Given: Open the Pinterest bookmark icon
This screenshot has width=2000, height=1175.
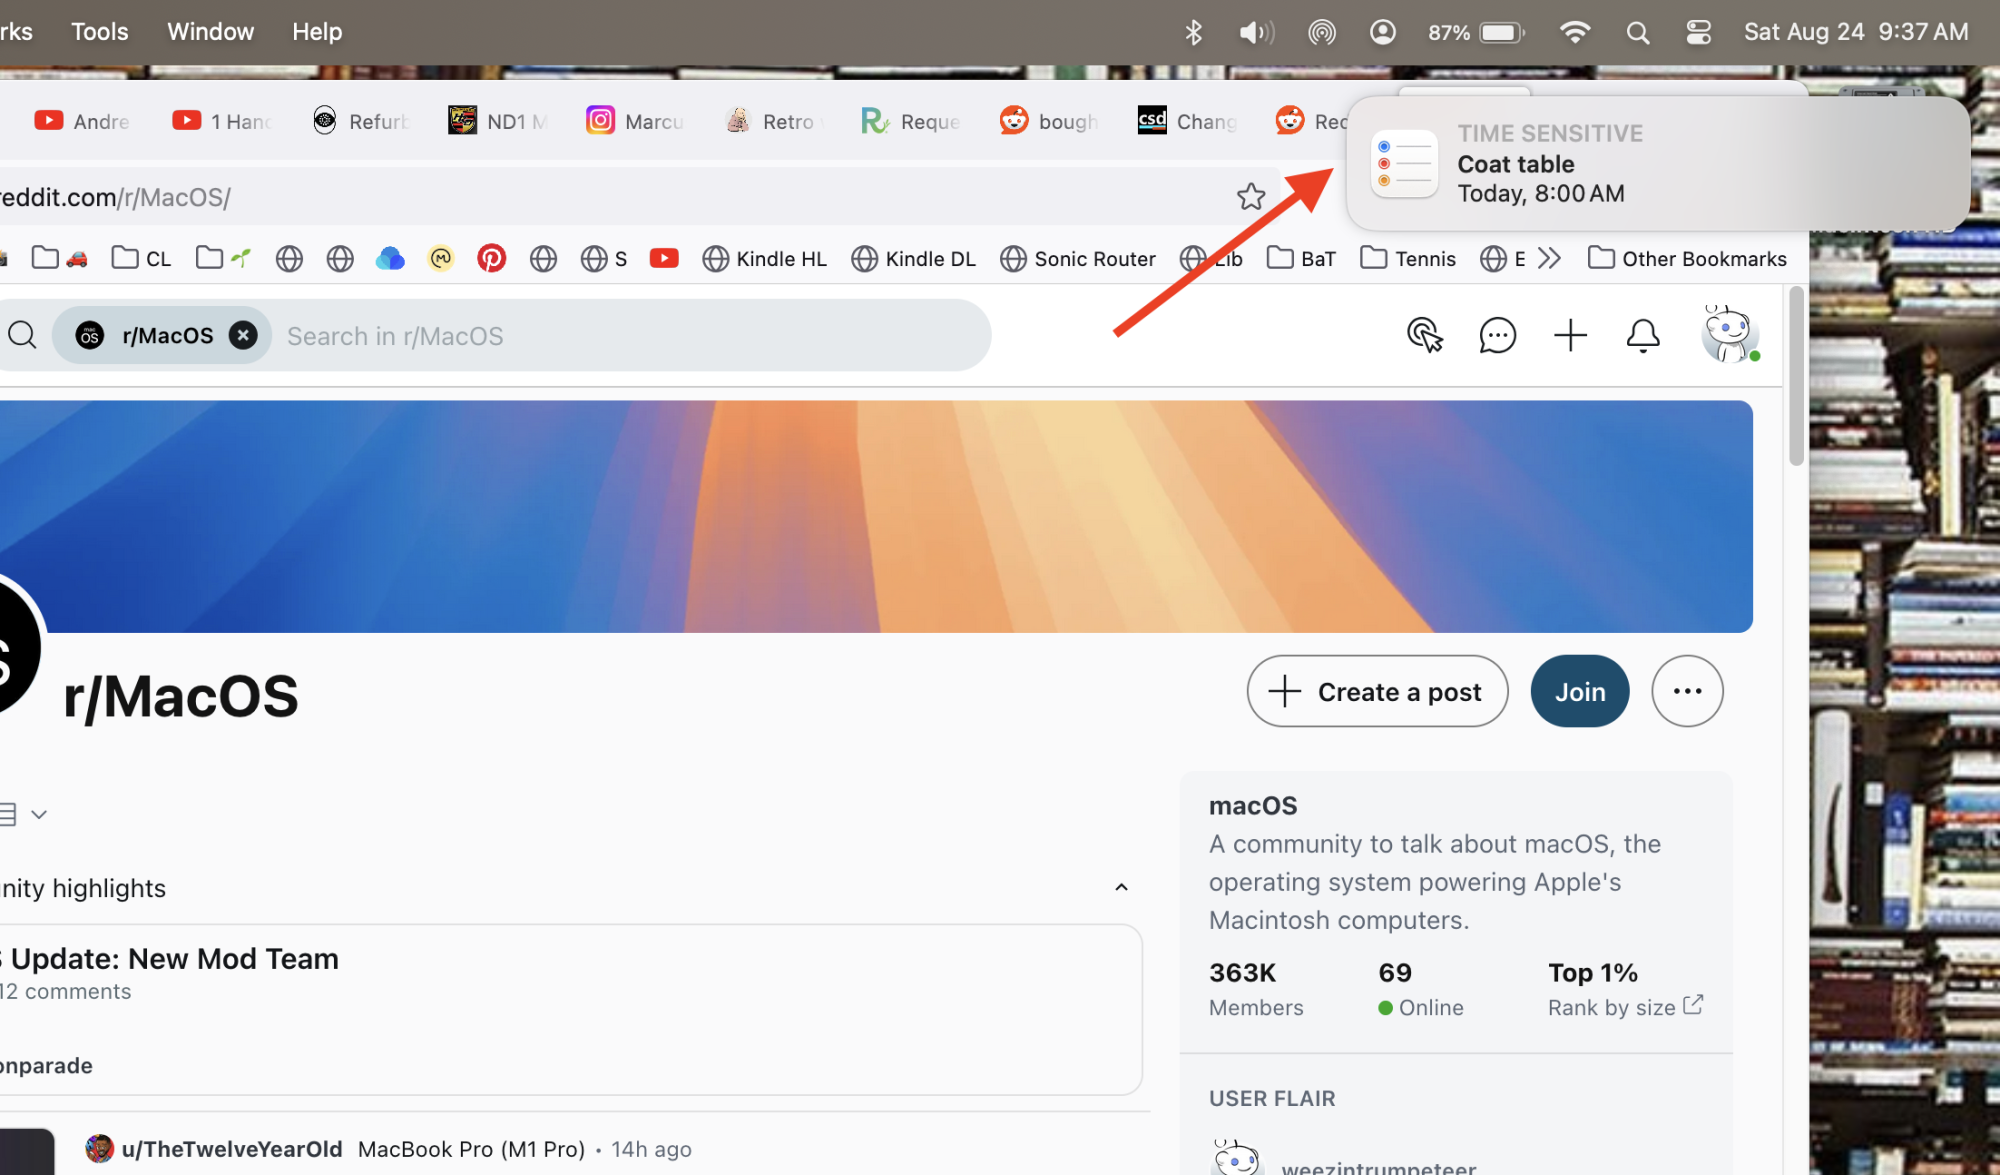Looking at the screenshot, I should [491, 259].
